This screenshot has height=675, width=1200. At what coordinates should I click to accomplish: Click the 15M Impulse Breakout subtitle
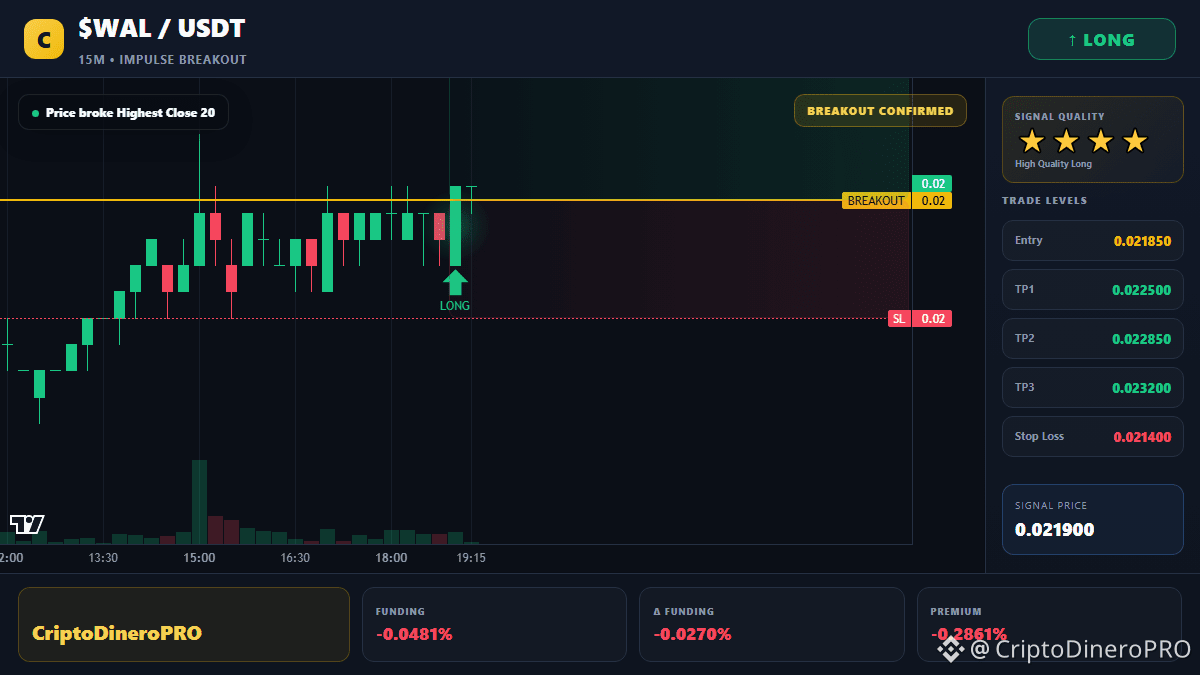pos(162,60)
